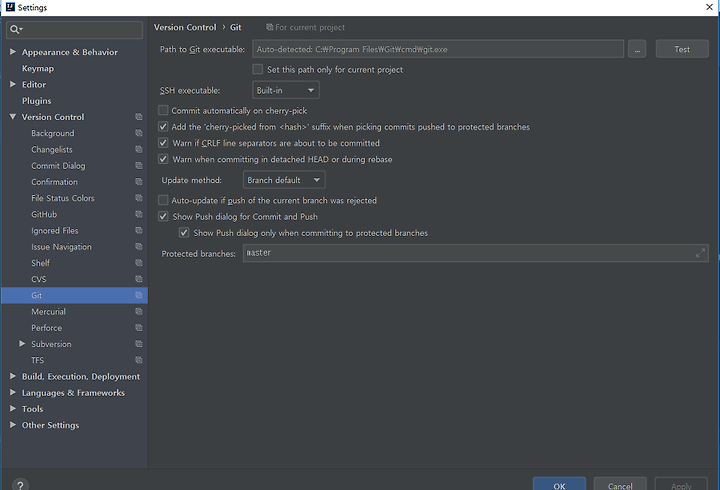Select the Commit Dialog settings page
Viewport: 720px width, 490px height.
[x=58, y=166]
